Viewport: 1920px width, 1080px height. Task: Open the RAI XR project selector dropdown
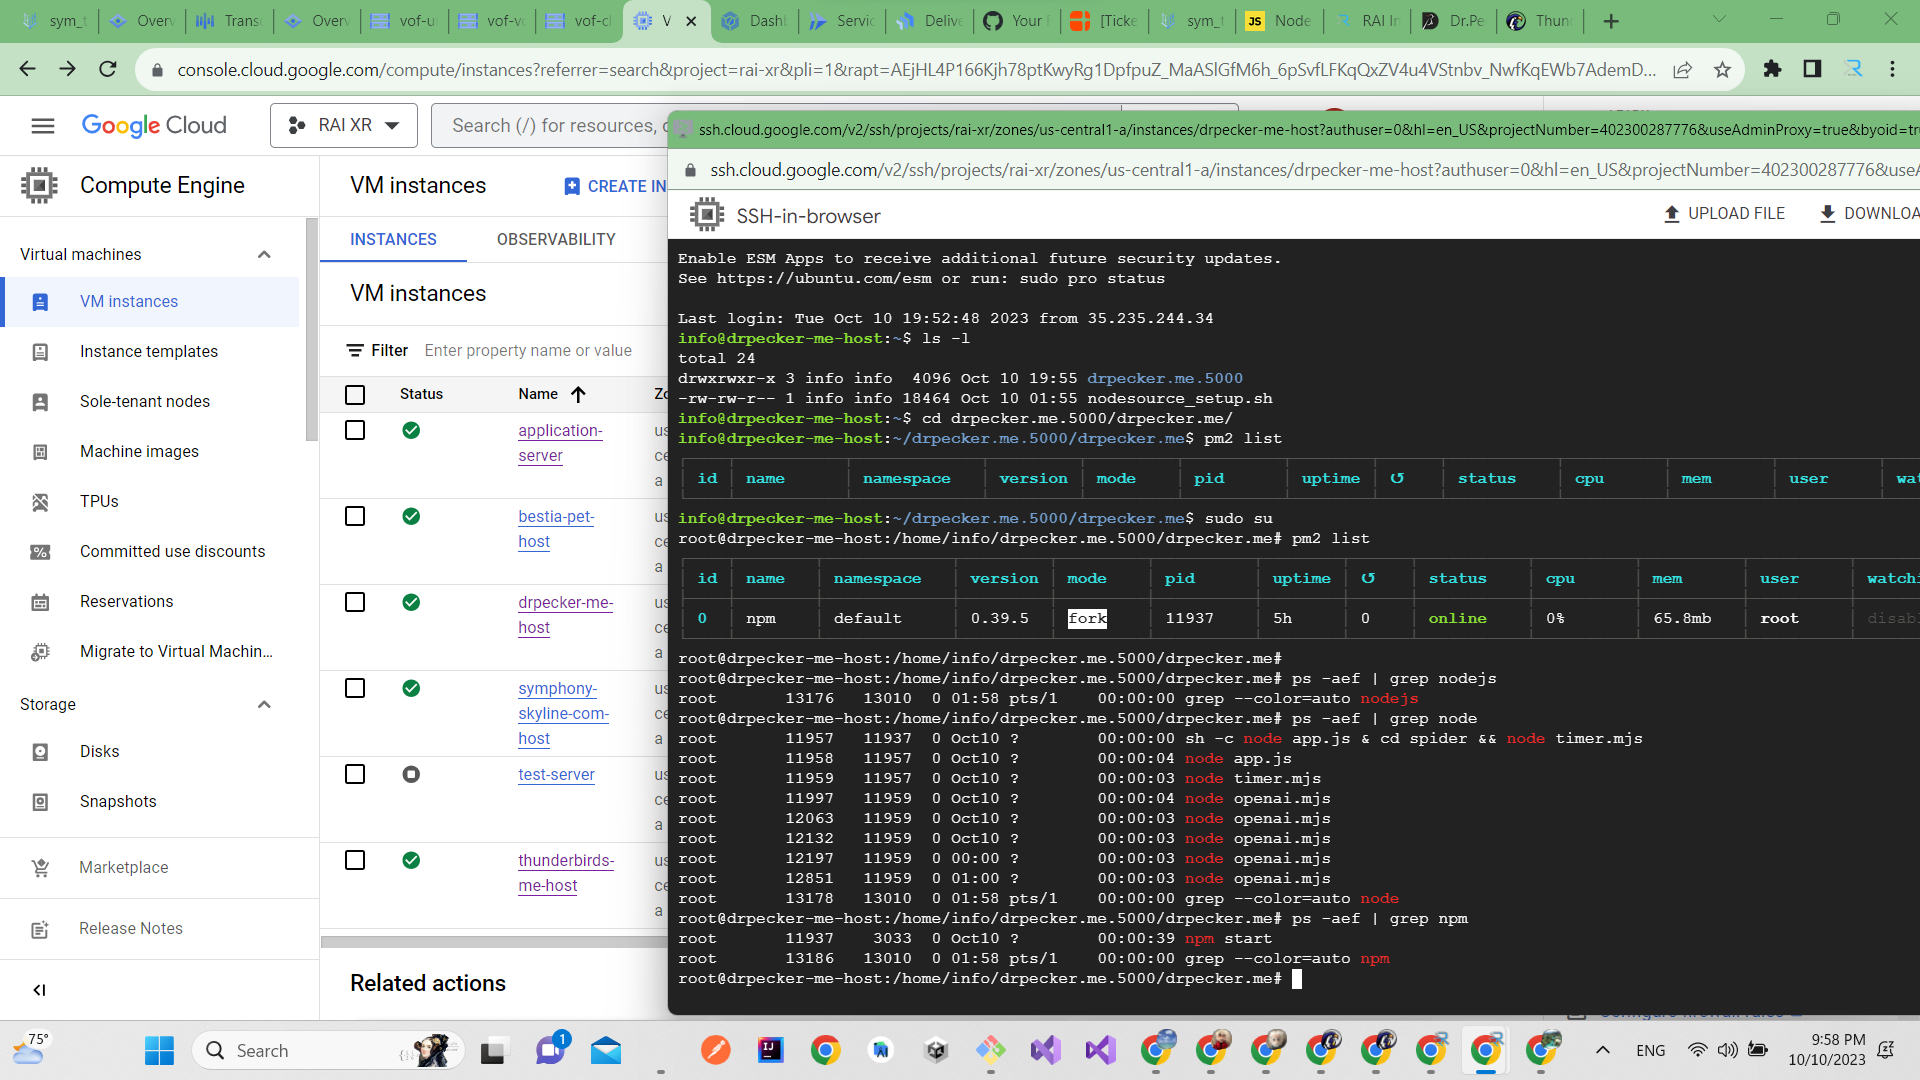coord(344,125)
